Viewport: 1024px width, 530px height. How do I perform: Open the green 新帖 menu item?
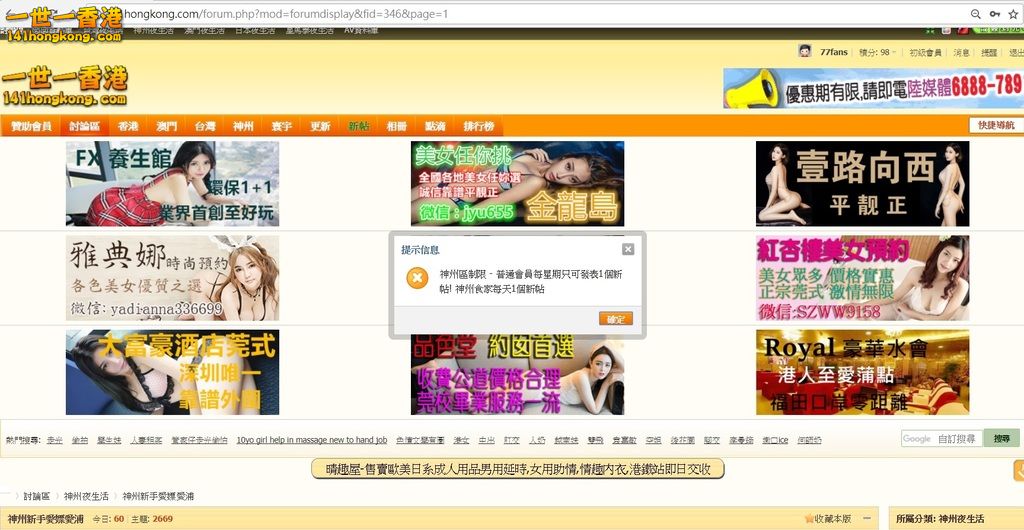[x=358, y=127]
